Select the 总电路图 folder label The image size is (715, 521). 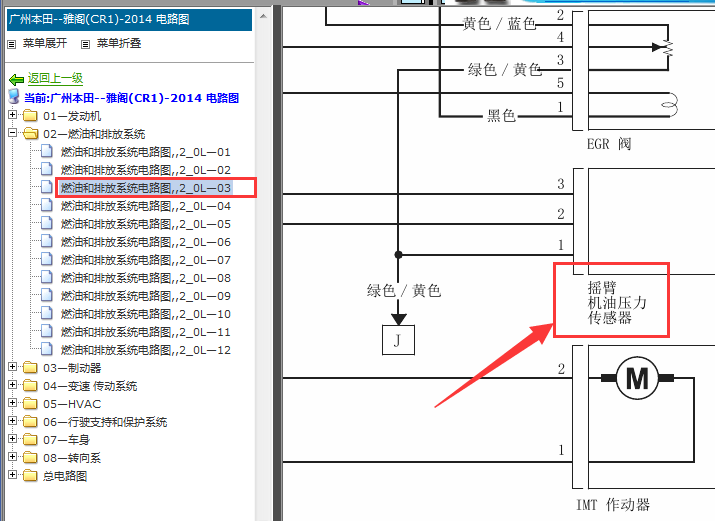(65, 476)
